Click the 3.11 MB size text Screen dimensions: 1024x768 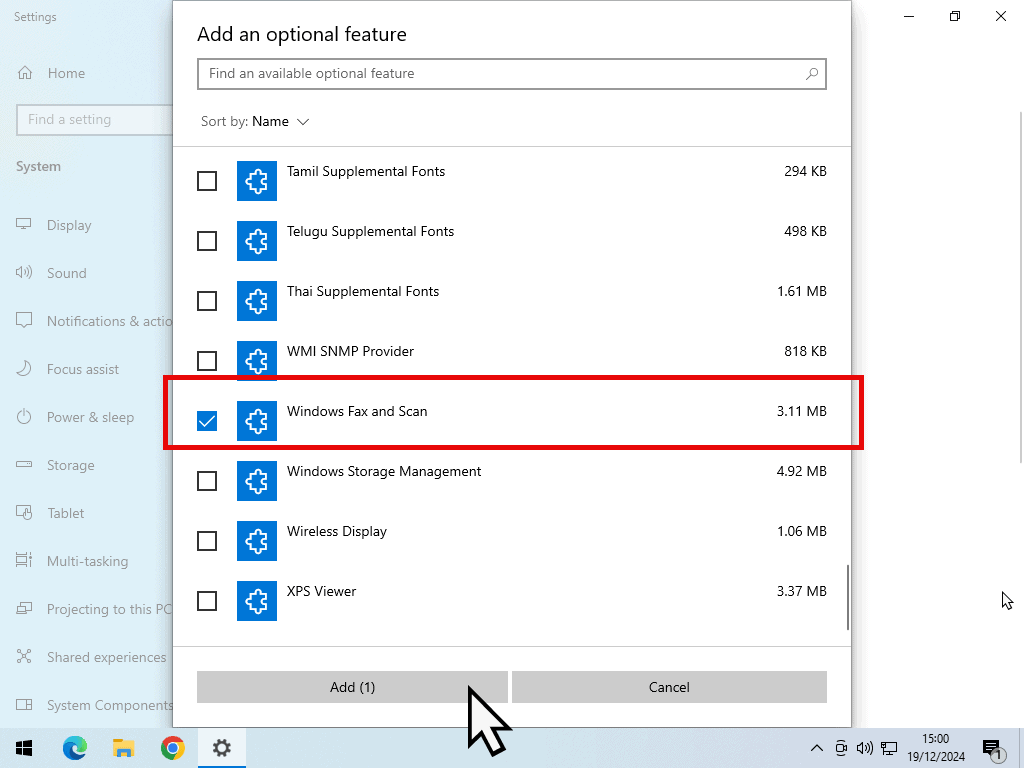(x=801, y=411)
